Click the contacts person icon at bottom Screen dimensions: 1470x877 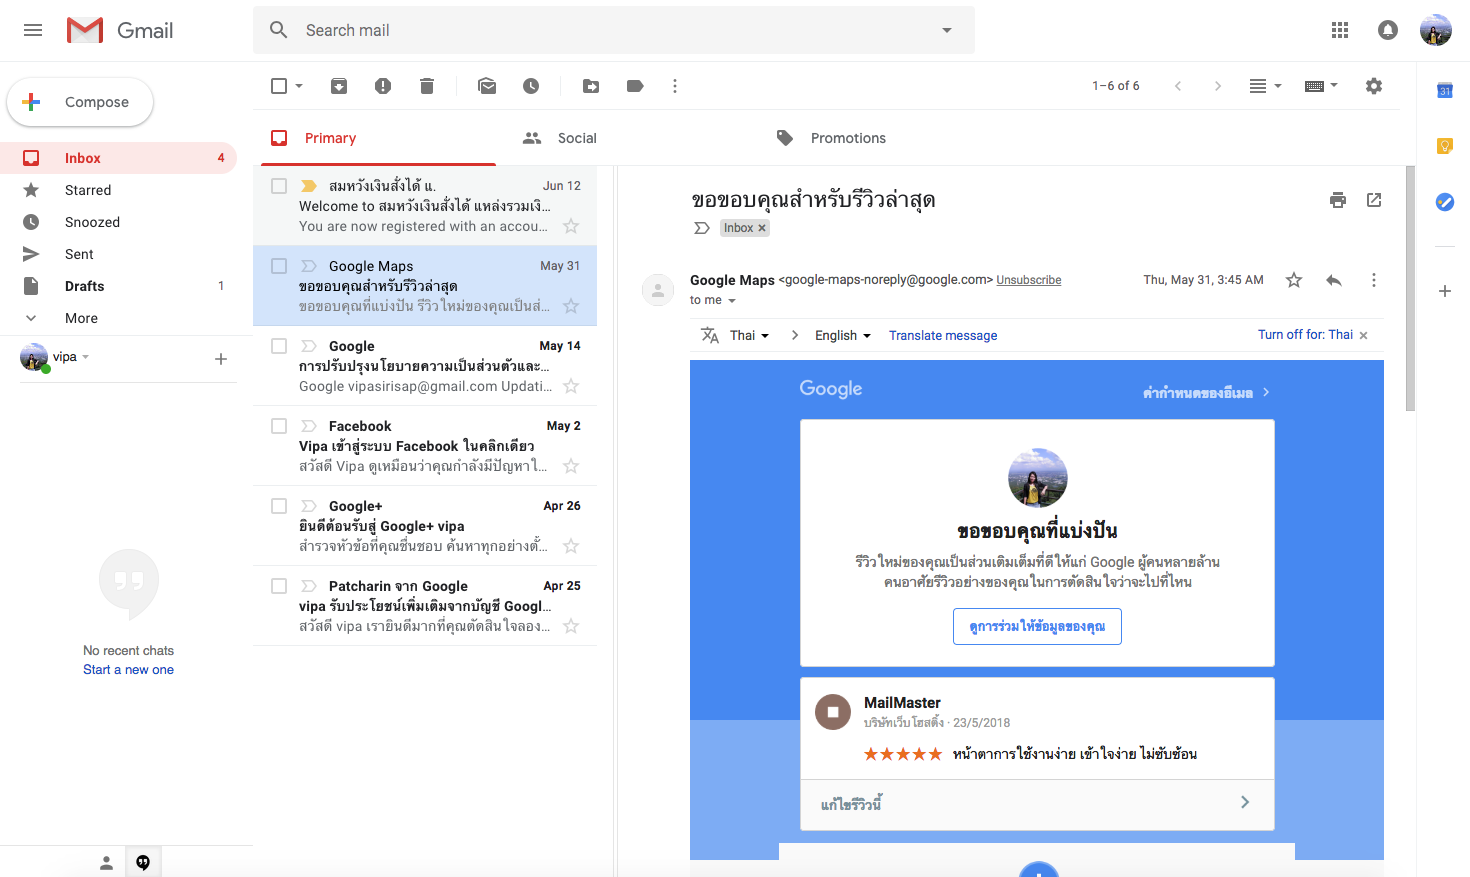[106, 862]
